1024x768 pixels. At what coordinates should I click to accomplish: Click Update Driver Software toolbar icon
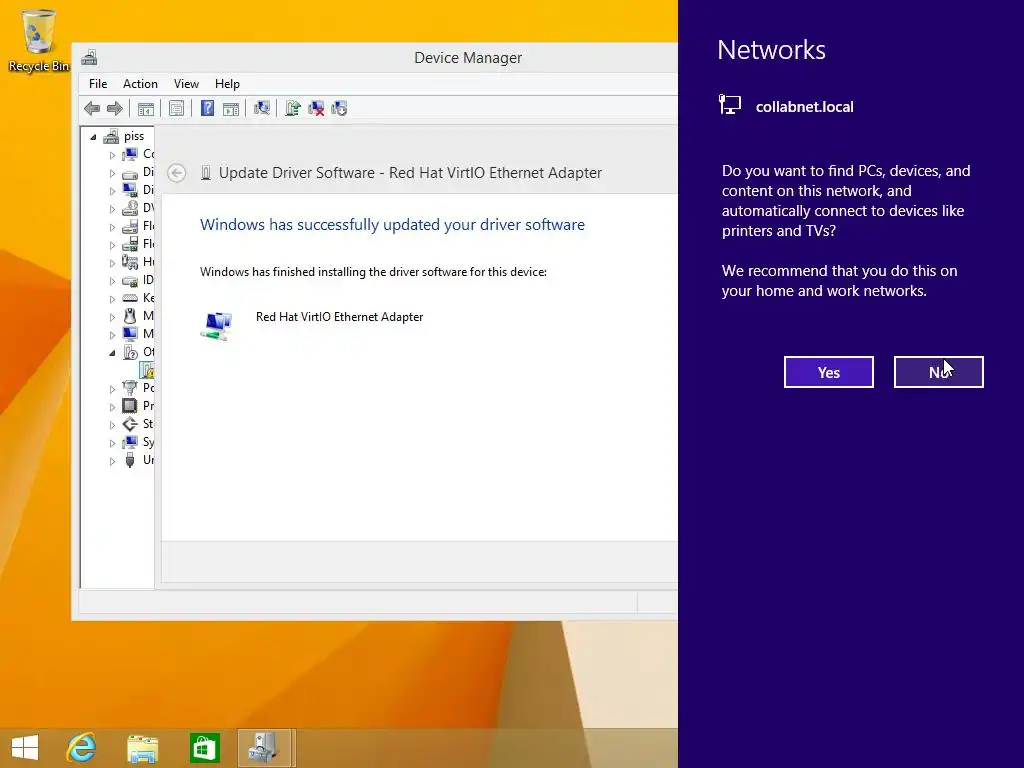coord(293,108)
